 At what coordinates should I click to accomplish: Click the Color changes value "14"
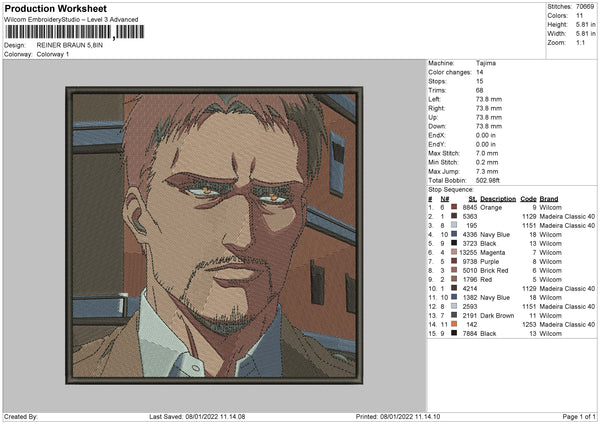pyautogui.click(x=479, y=72)
